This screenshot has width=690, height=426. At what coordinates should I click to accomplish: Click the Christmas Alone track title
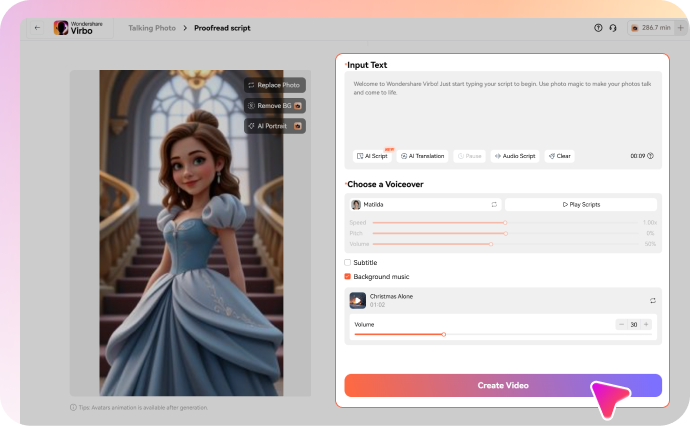[x=391, y=296]
